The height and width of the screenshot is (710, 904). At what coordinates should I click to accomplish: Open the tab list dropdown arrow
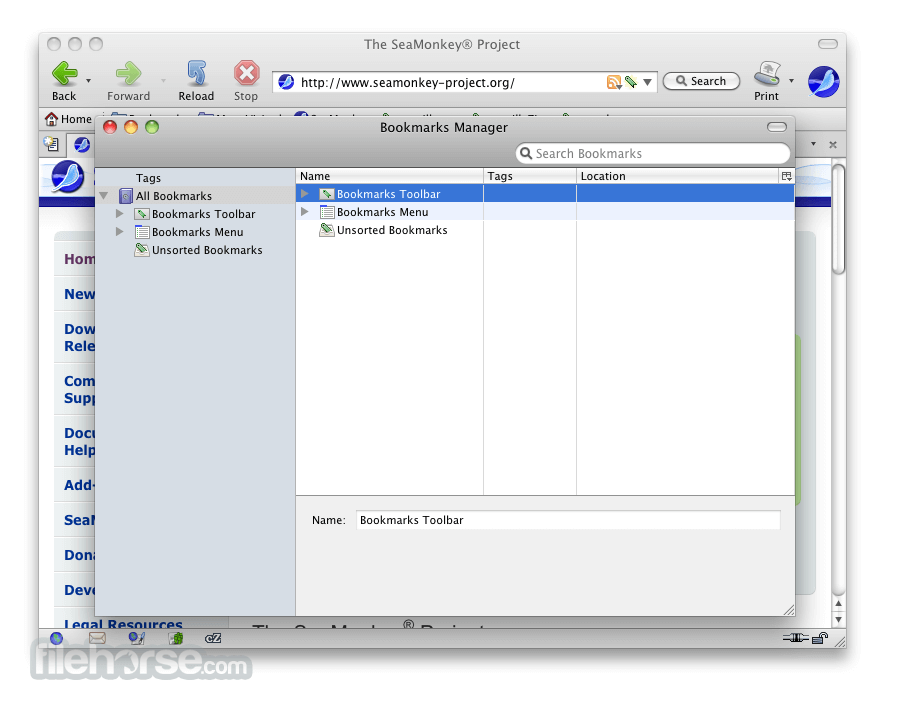click(x=813, y=143)
